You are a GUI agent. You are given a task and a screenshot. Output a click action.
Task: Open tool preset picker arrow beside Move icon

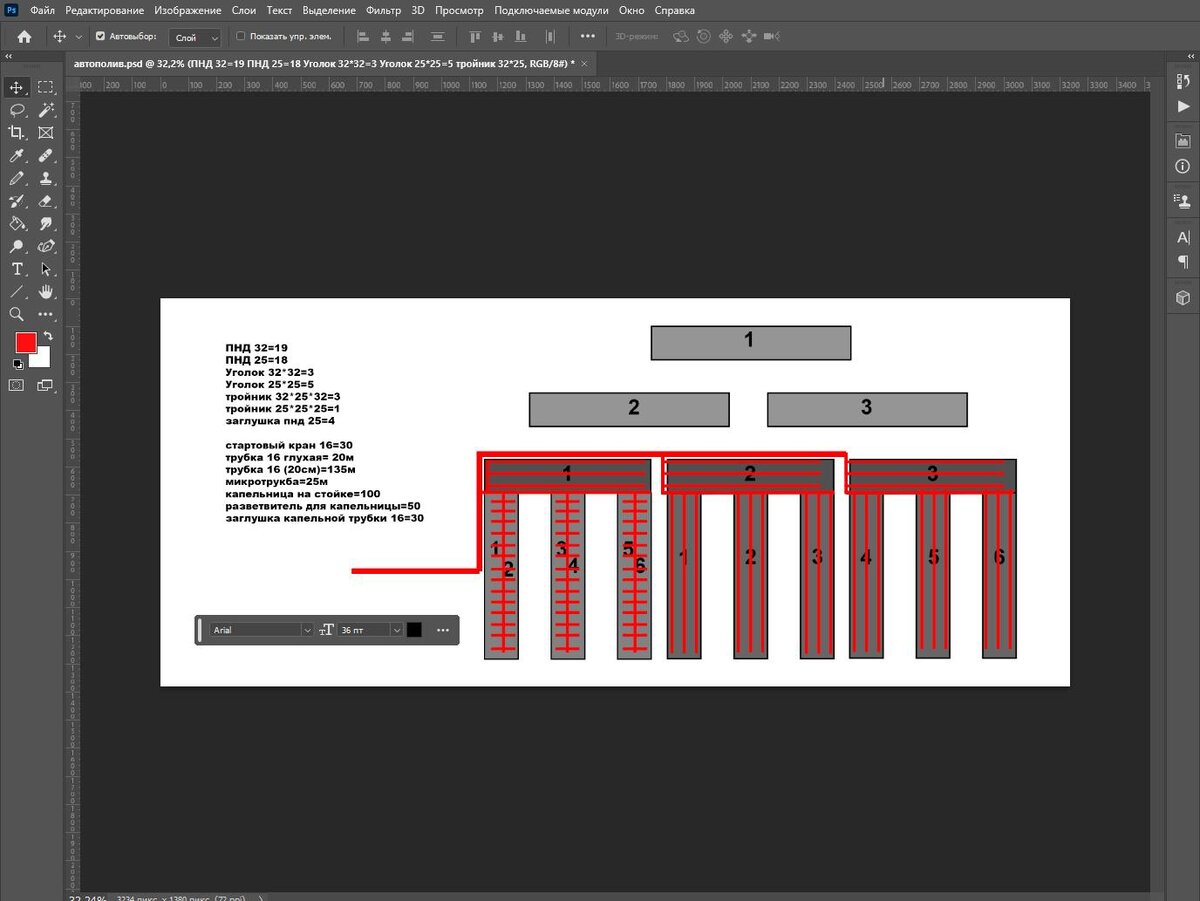(79, 37)
